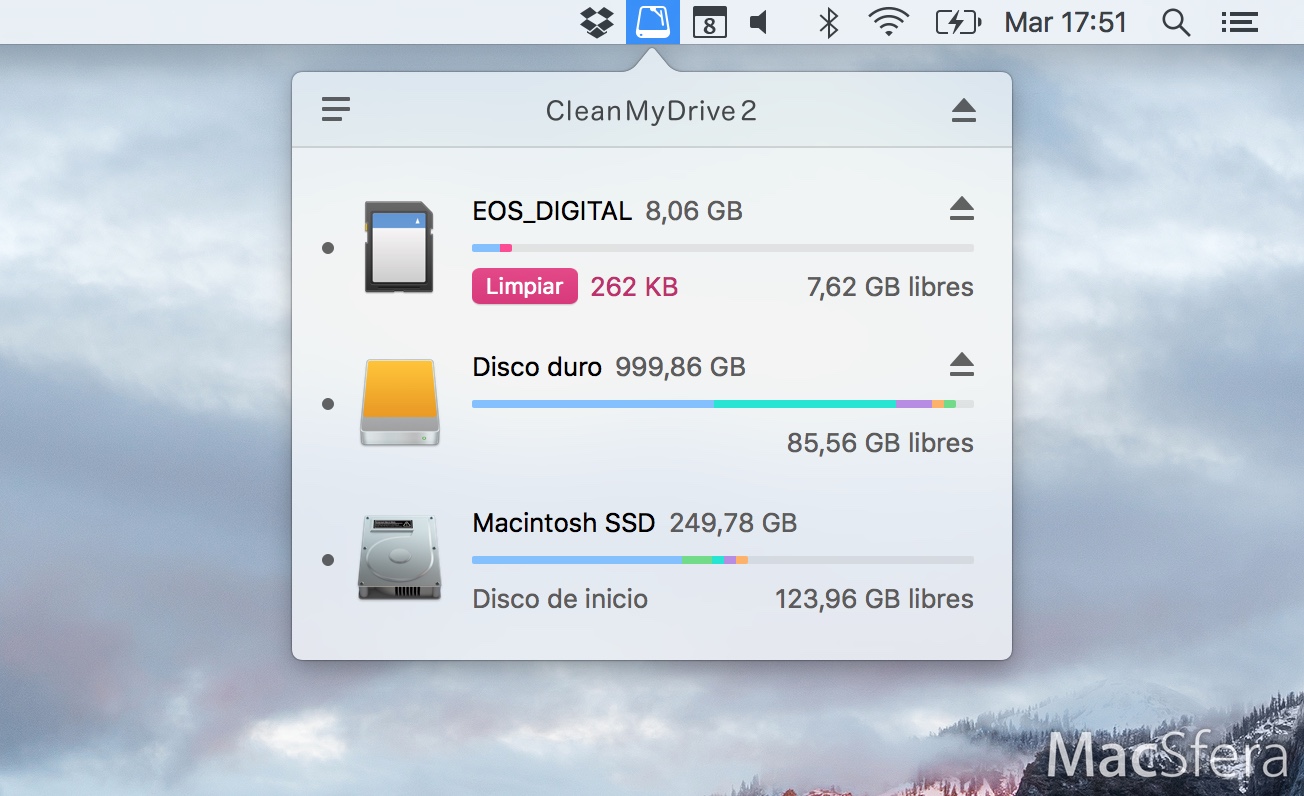Image resolution: width=1304 pixels, height=796 pixels.
Task: Open Spotlight search magnifier
Action: [x=1177, y=22]
